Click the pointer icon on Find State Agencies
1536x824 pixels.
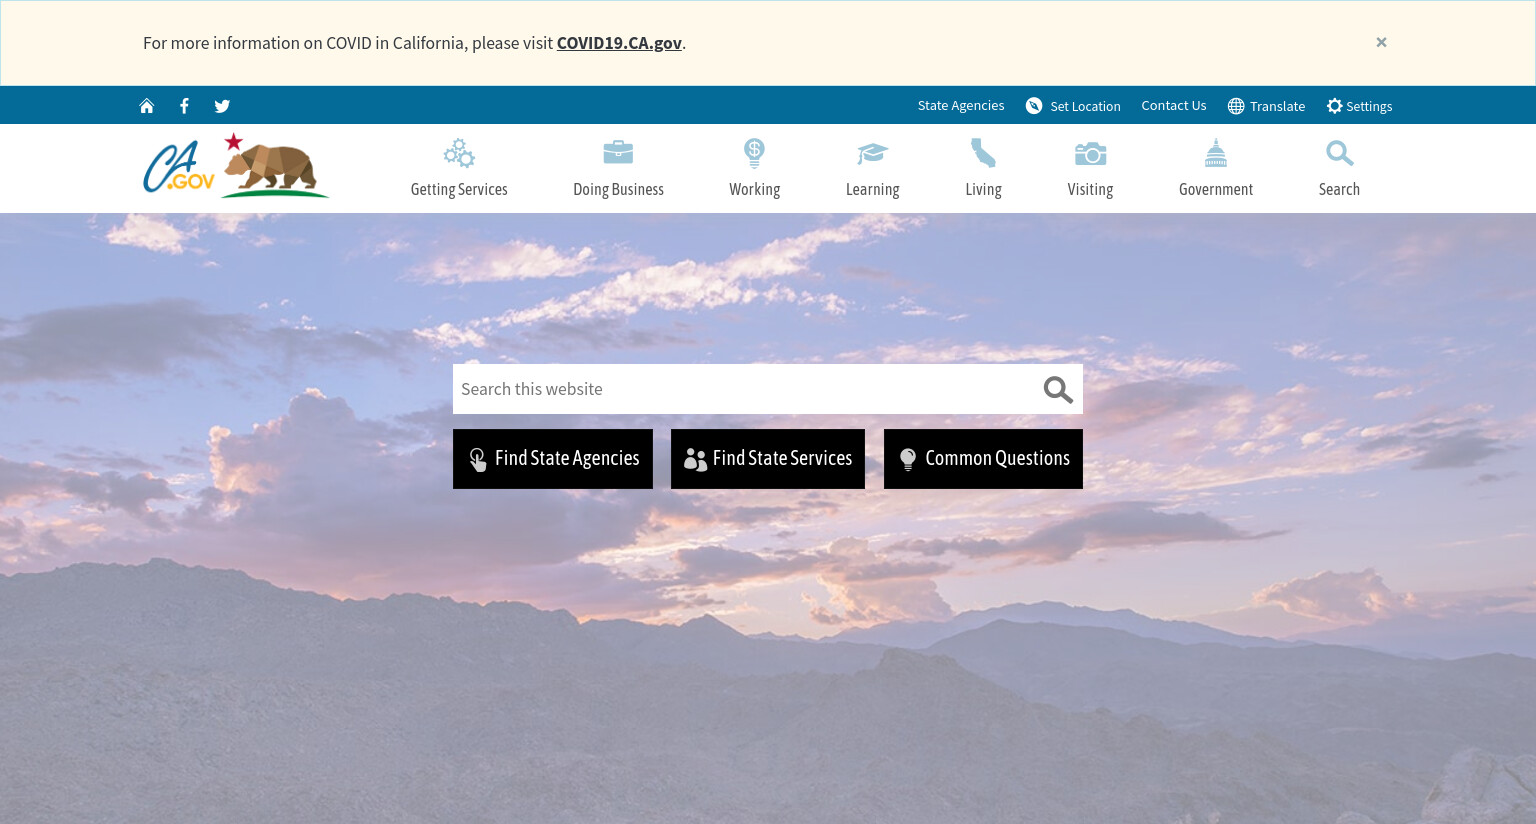[x=478, y=459]
